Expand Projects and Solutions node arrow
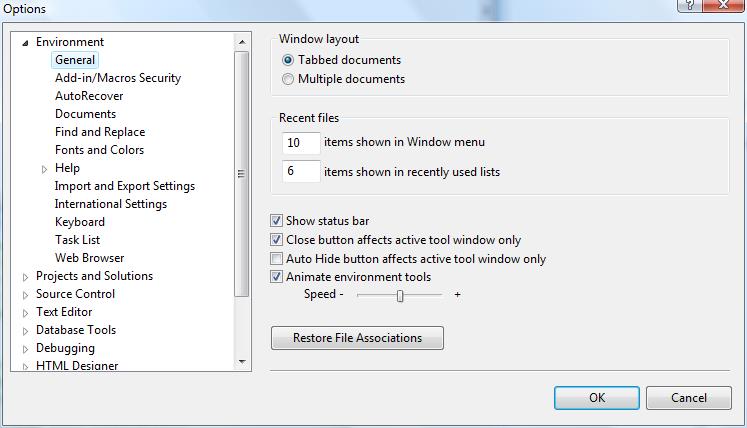Screen dimensions: 747x428 pyautogui.click(x=25, y=277)
